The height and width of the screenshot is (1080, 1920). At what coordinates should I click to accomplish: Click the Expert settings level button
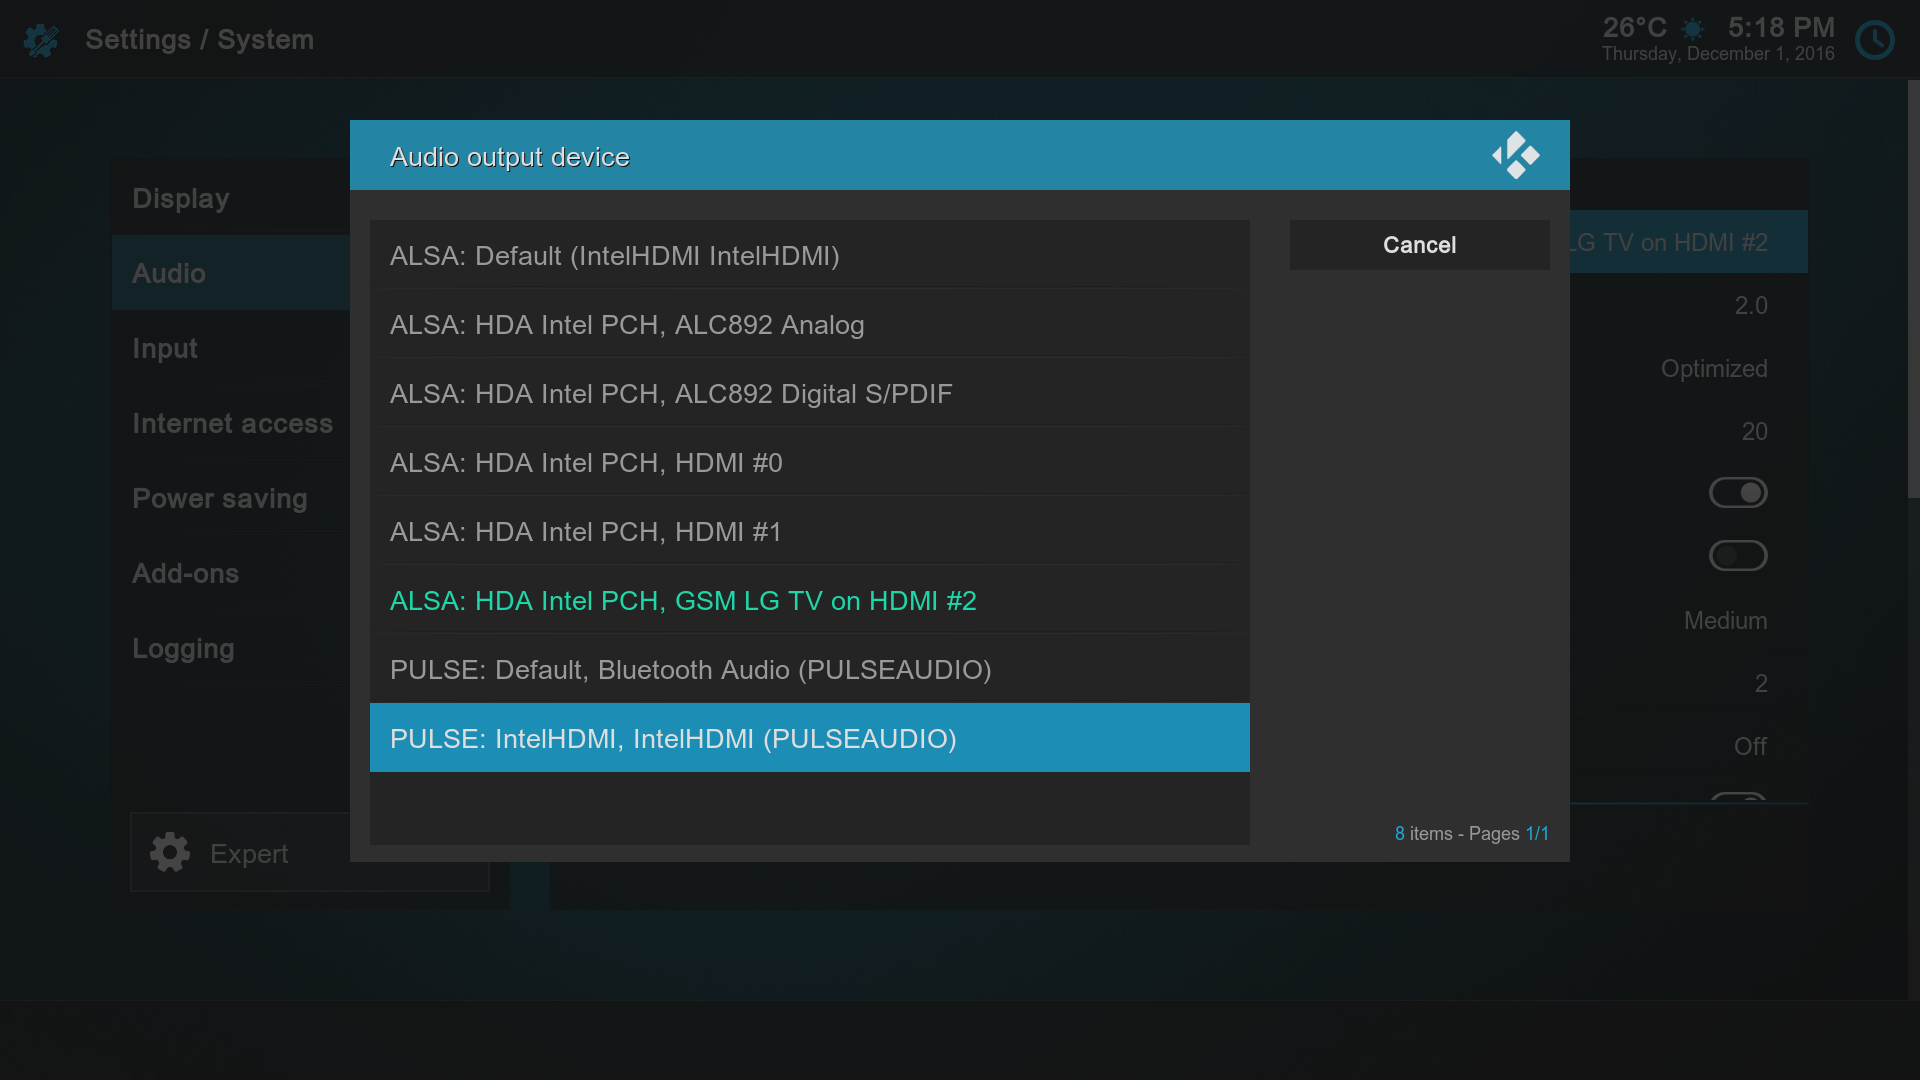coord(248,853)
